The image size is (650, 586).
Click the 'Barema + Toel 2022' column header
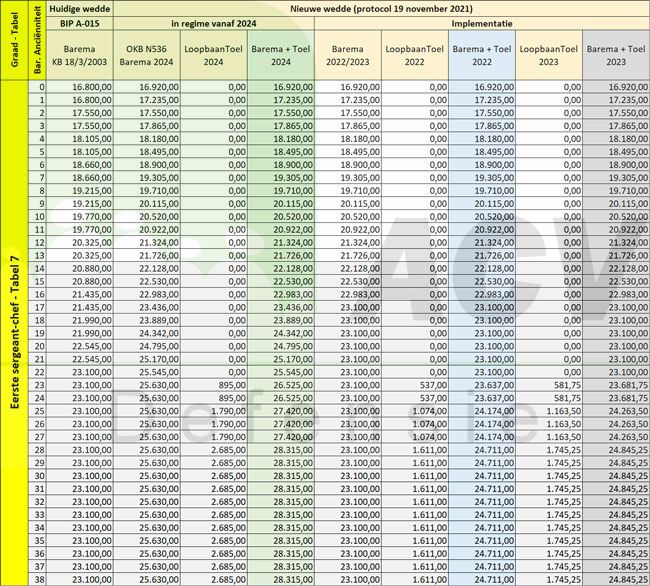click(482, 55)
